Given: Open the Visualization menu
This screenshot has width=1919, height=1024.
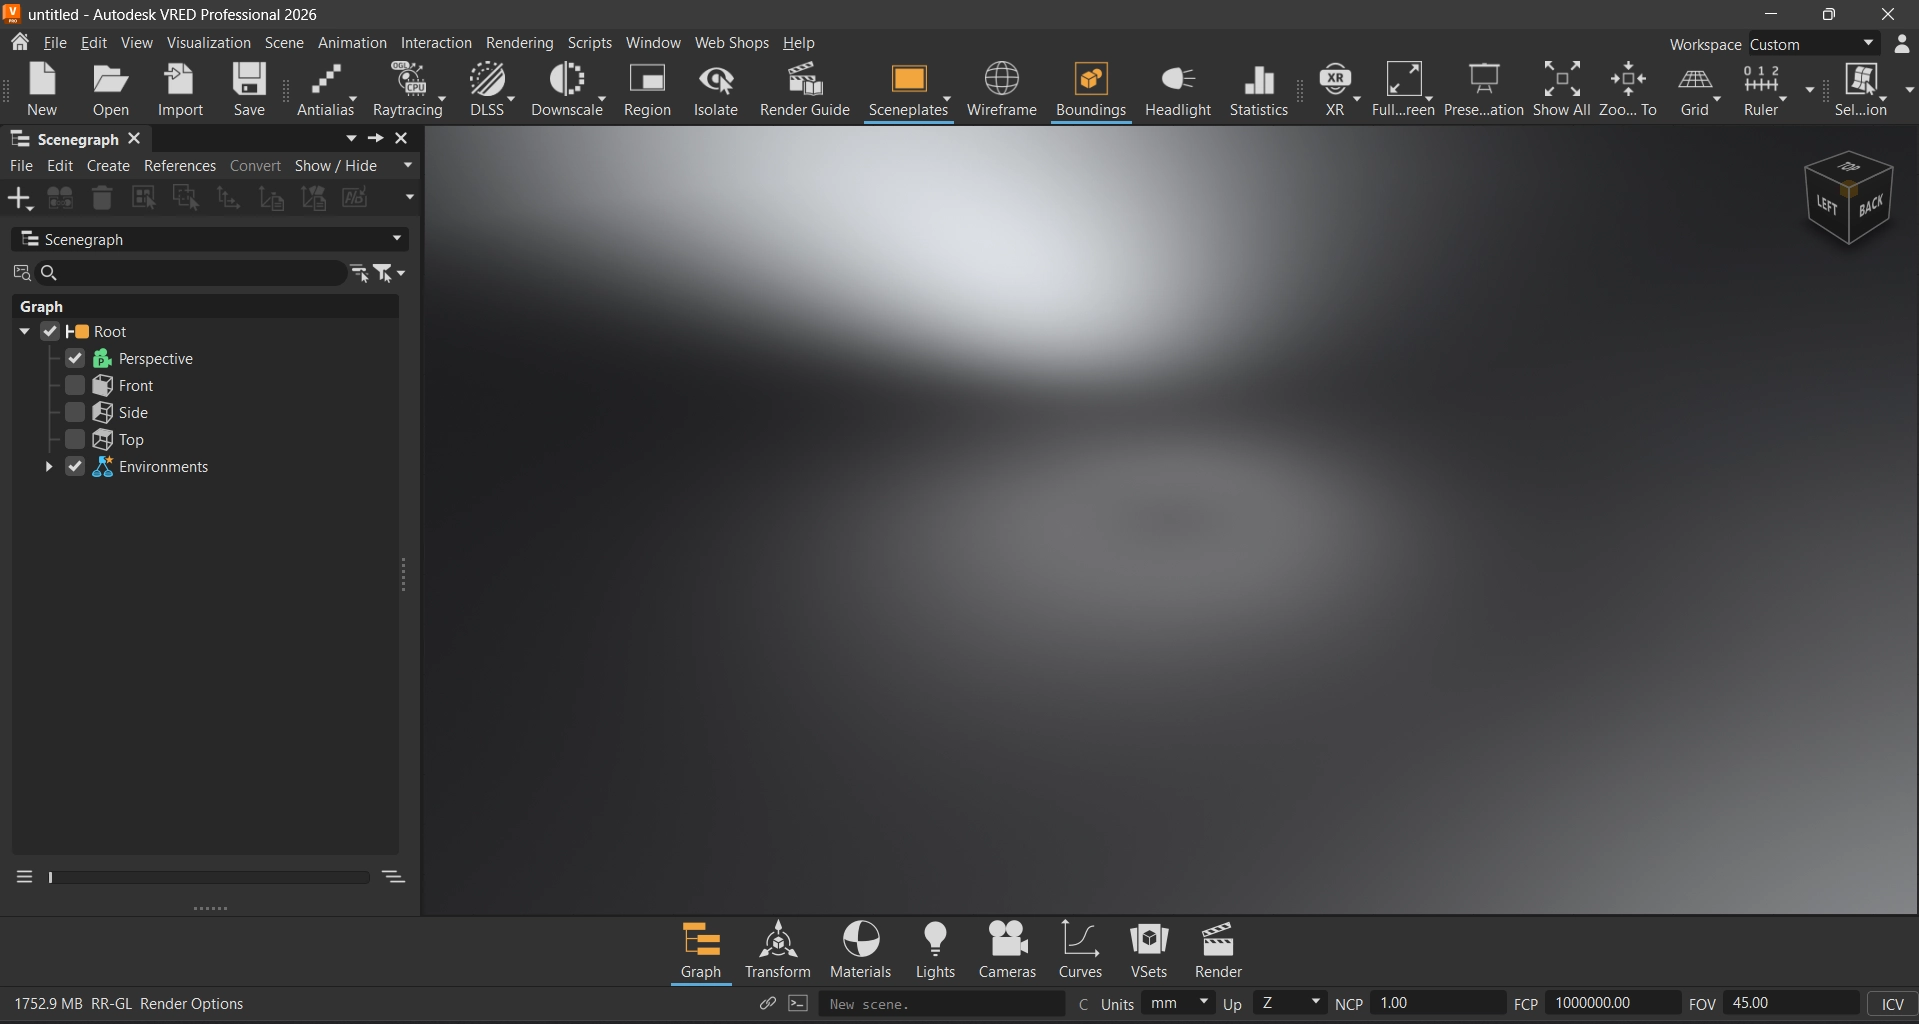Looking at the screenshot, I should click(208, 43).
